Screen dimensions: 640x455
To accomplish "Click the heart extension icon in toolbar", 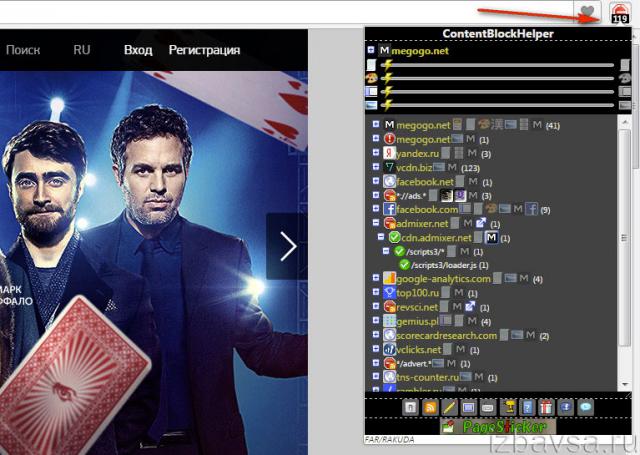I will [x=587, y=12].
